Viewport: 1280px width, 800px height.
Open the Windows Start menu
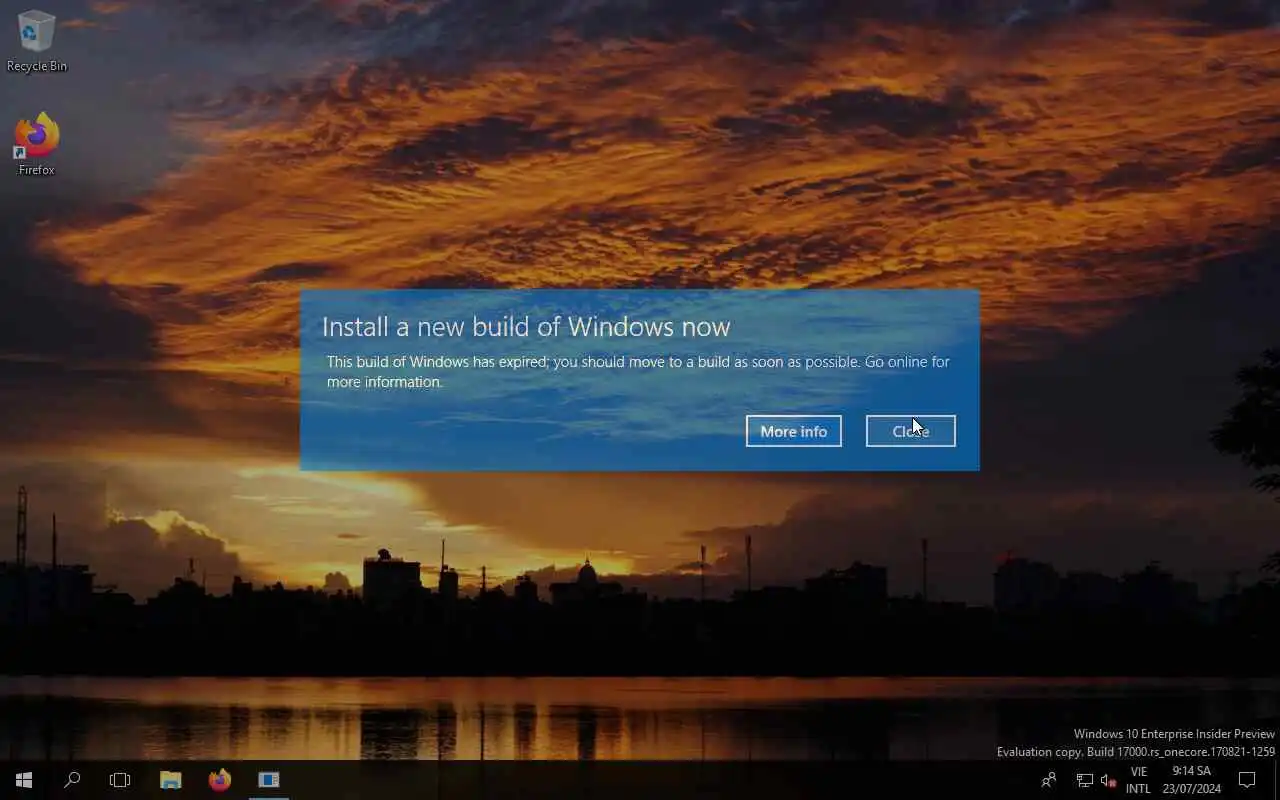(24, 780)
